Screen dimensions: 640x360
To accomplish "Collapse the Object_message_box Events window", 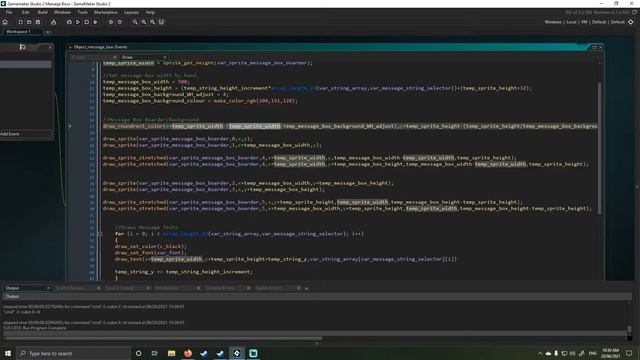I will (70, 47).
